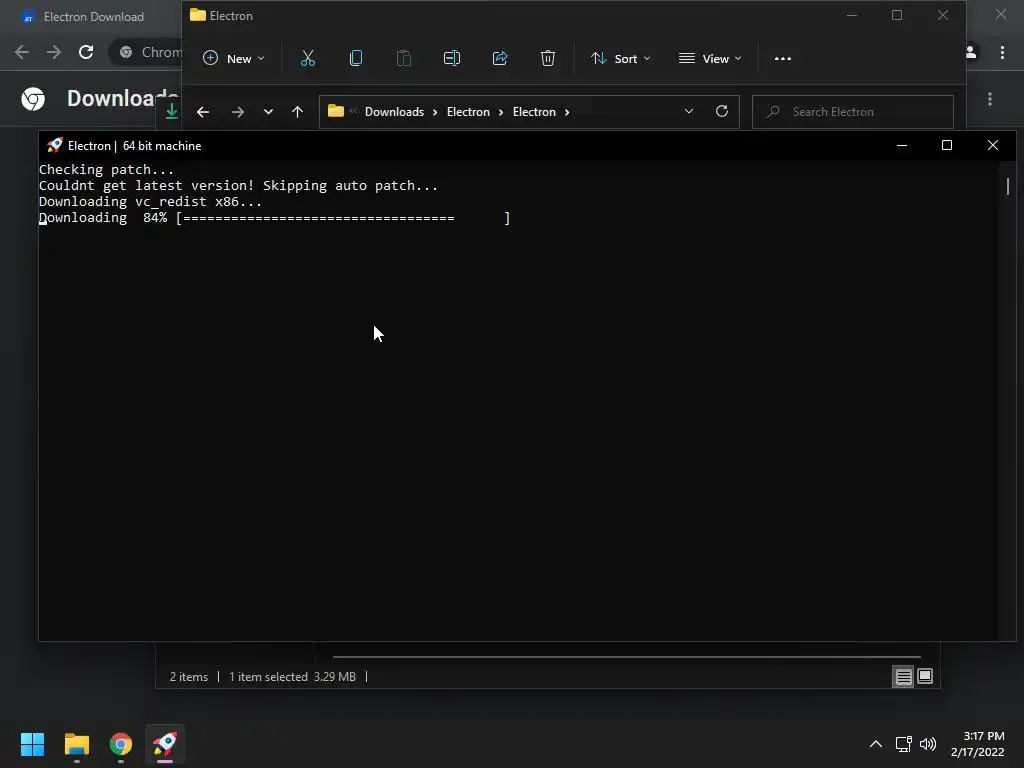This screenshot has height=768, width=1024.
Task: Open the View dropdown menu
Action: pos(710,58)
